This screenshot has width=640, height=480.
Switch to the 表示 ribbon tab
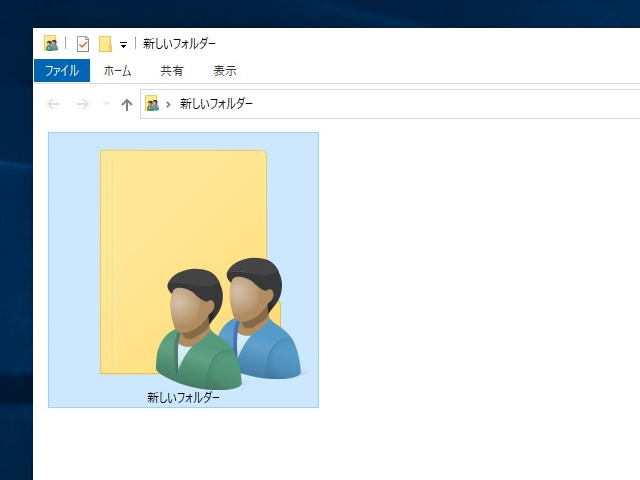pos(224,71)
